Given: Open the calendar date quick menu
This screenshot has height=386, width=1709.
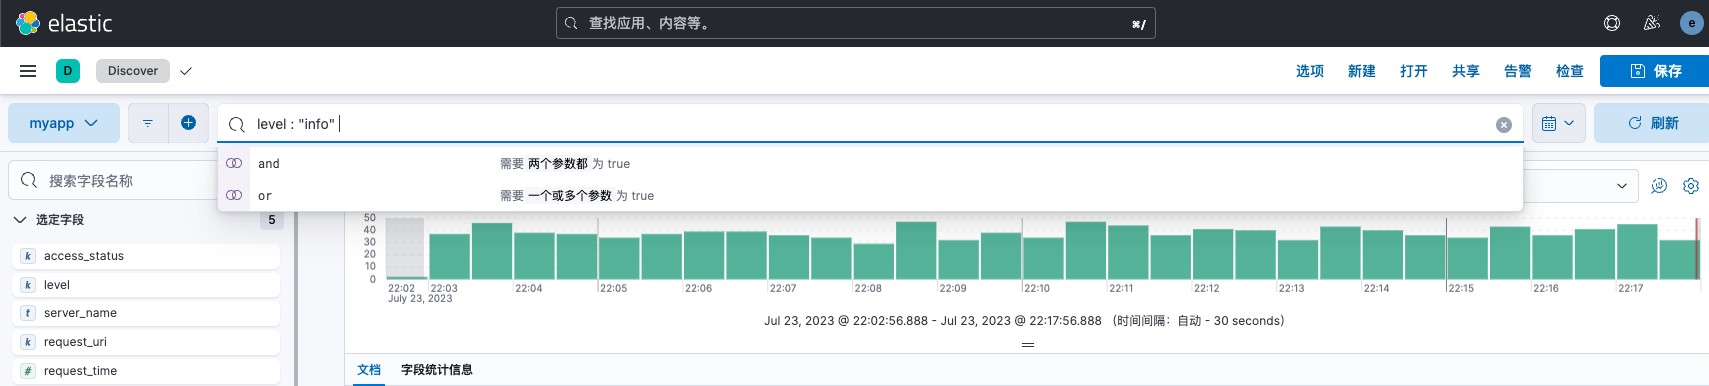Looking at the screenshot, I should (x=1558, y=123).
